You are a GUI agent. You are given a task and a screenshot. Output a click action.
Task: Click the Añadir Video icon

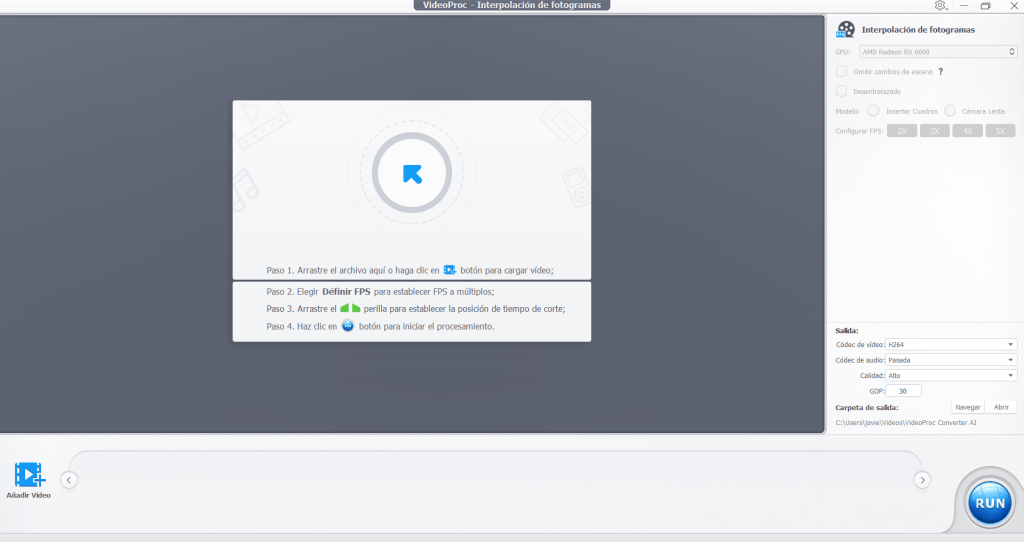pyautogui.click(x=29, y=475)
